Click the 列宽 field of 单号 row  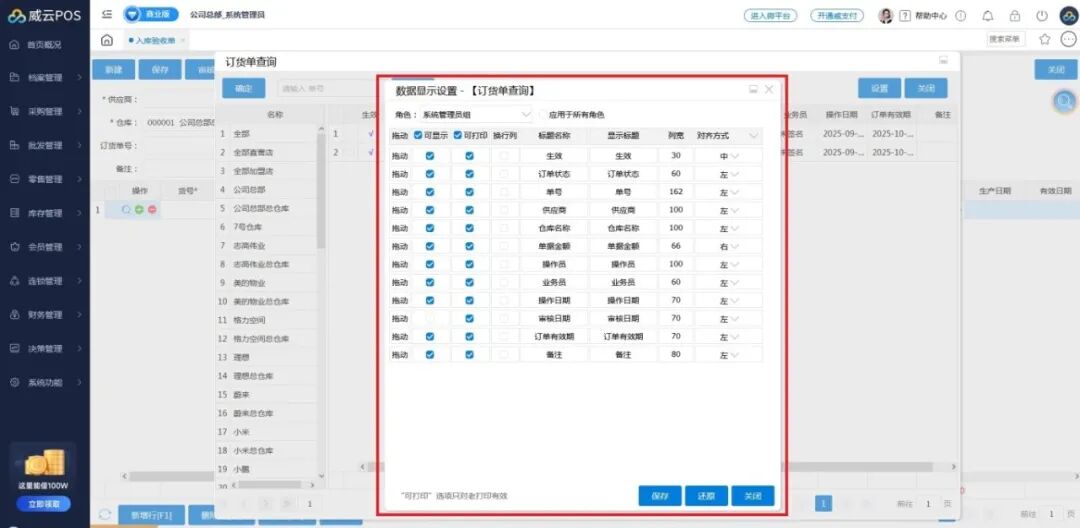(x=676, y=192)
